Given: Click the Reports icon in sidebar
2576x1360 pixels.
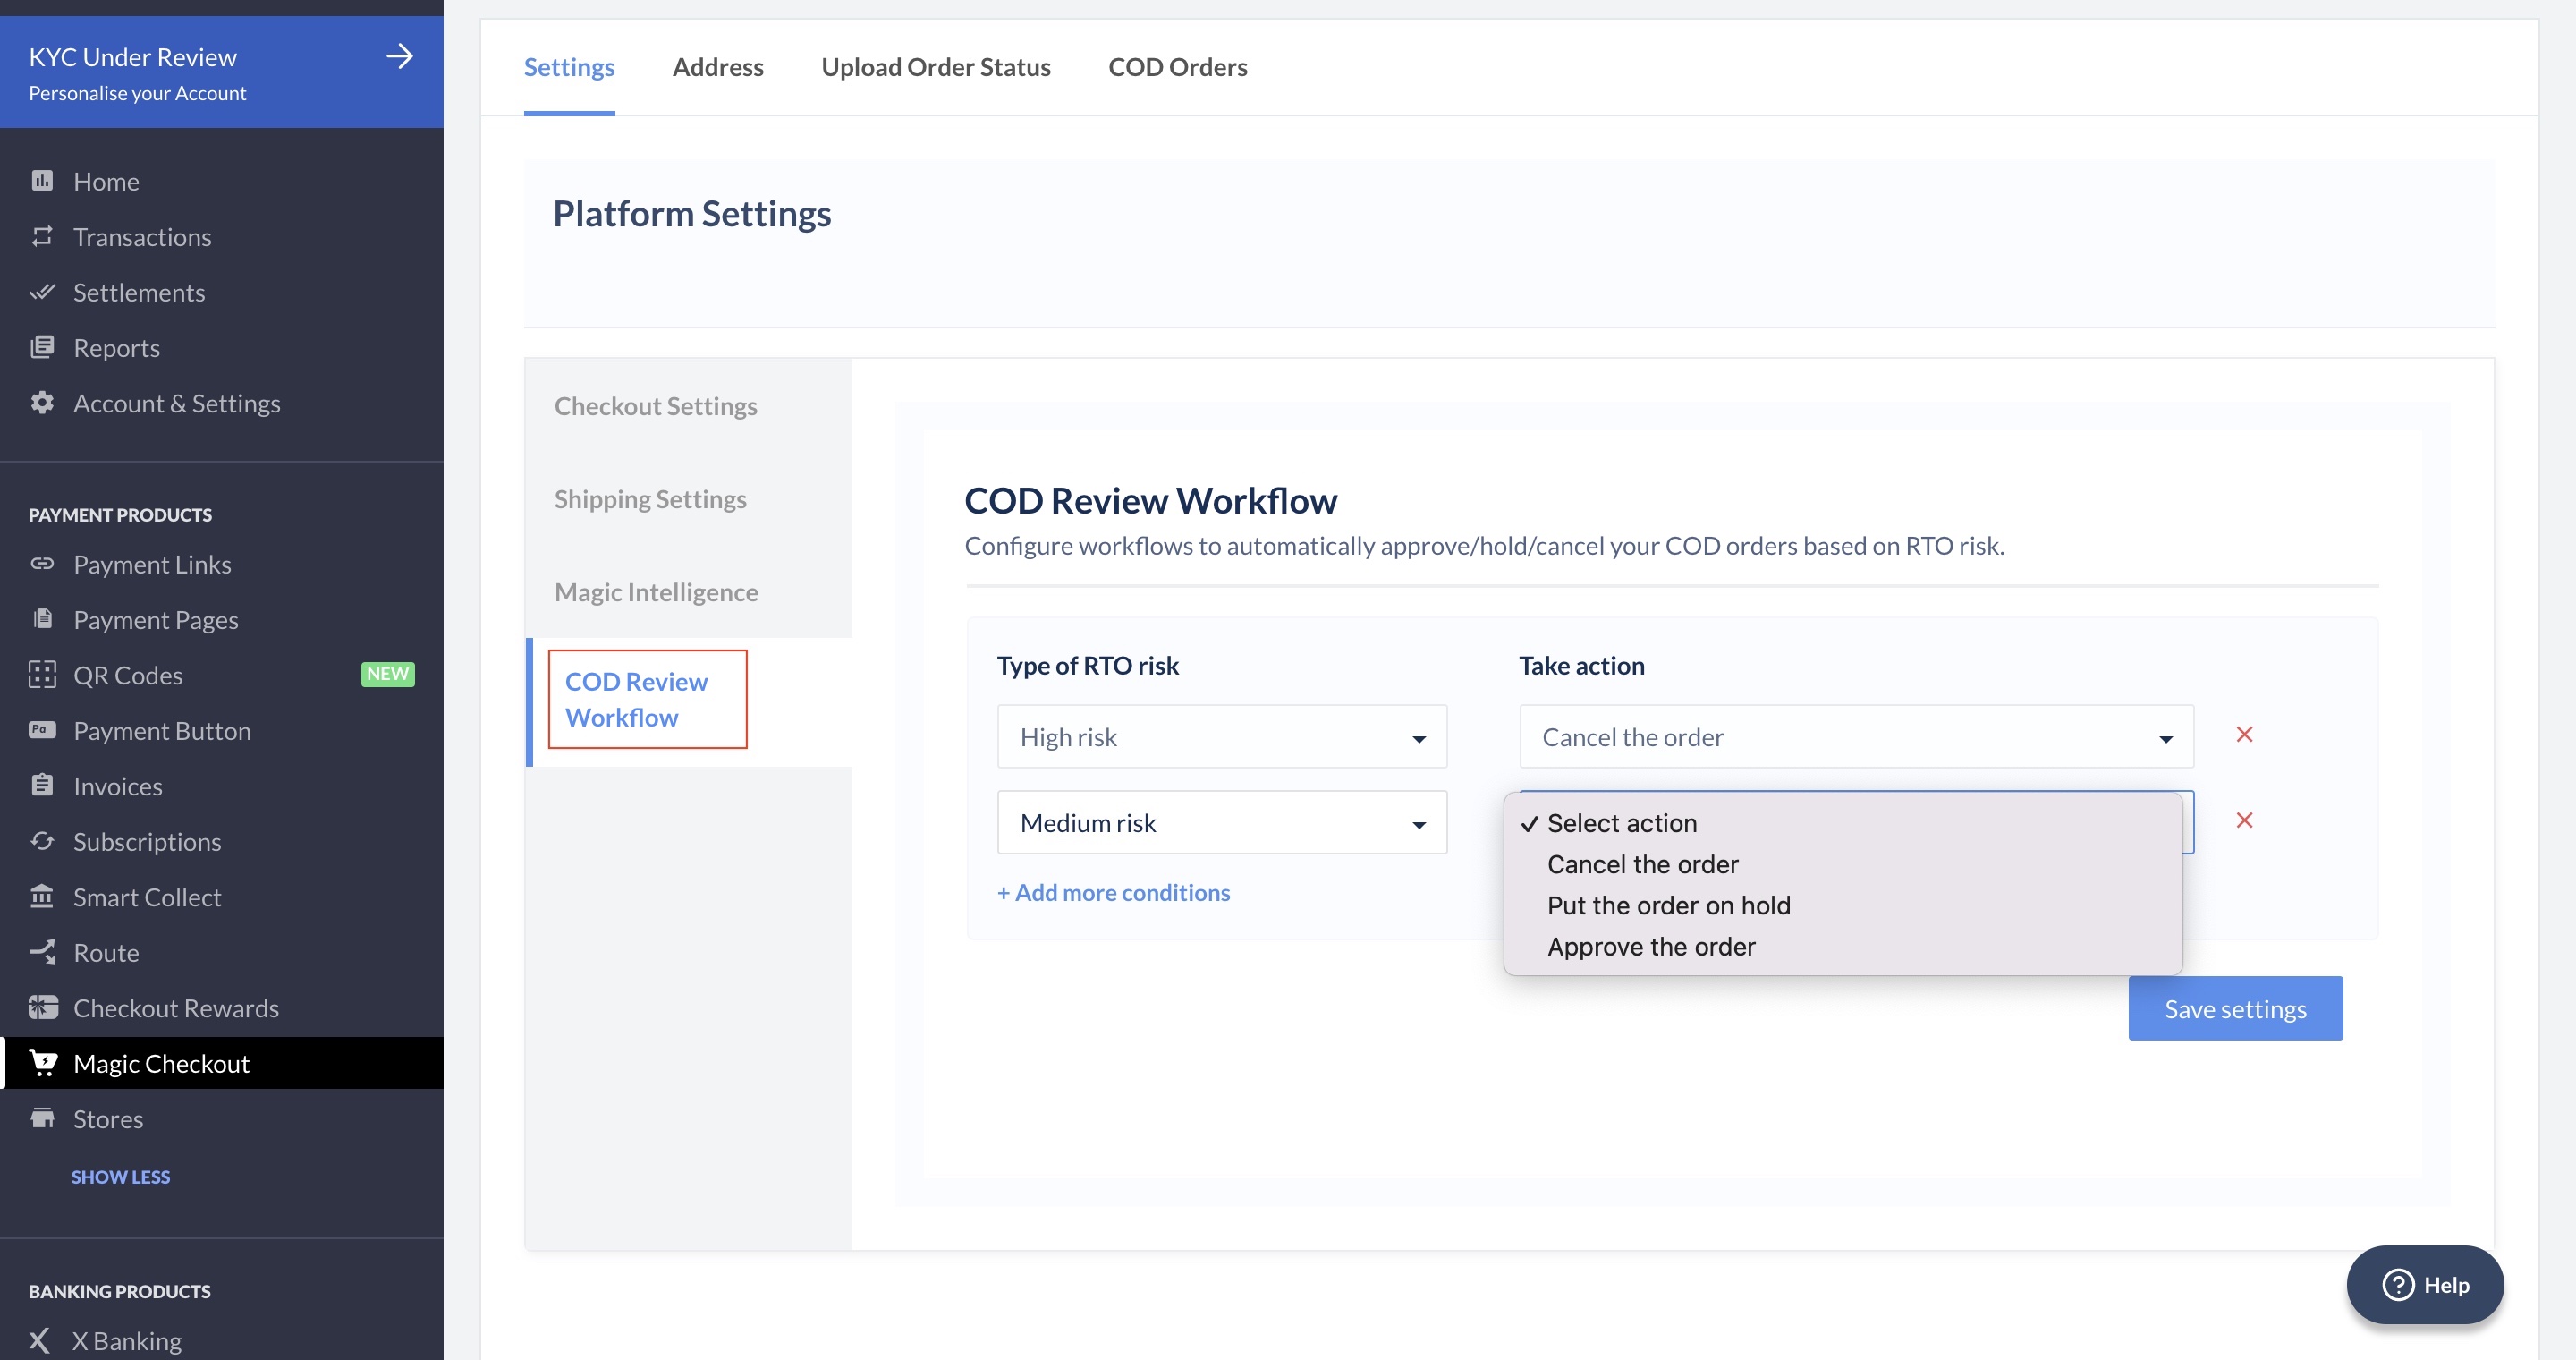Looking at the screenshot, I should click(41, 348).
